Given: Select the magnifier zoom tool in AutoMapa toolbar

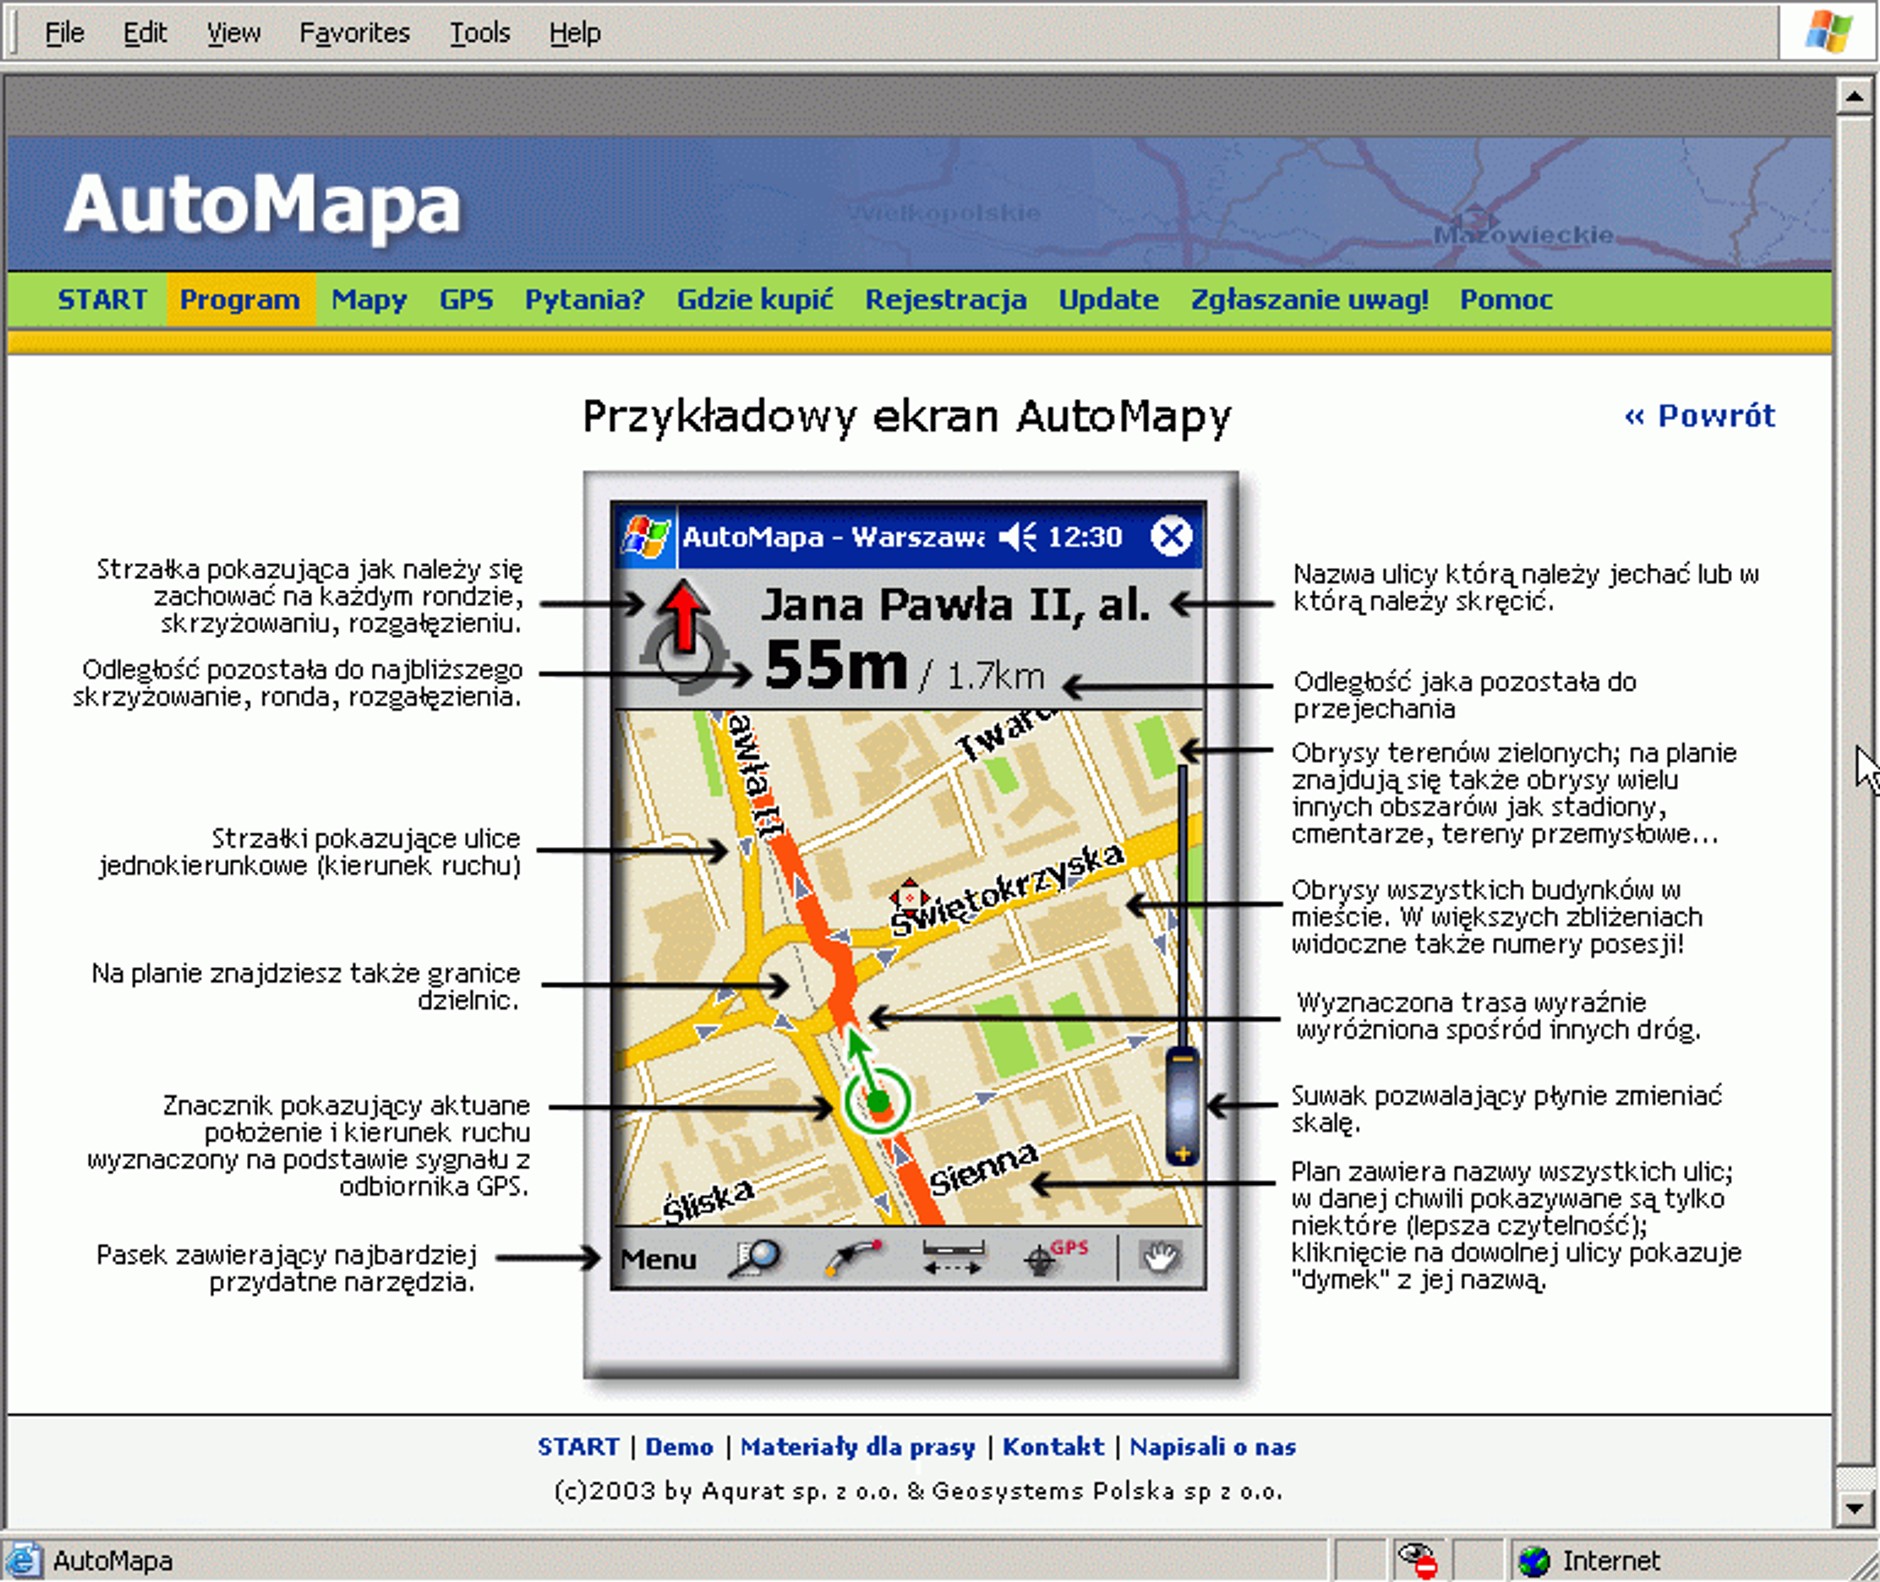Looking at the screenshot, I should pos(758,1258).
